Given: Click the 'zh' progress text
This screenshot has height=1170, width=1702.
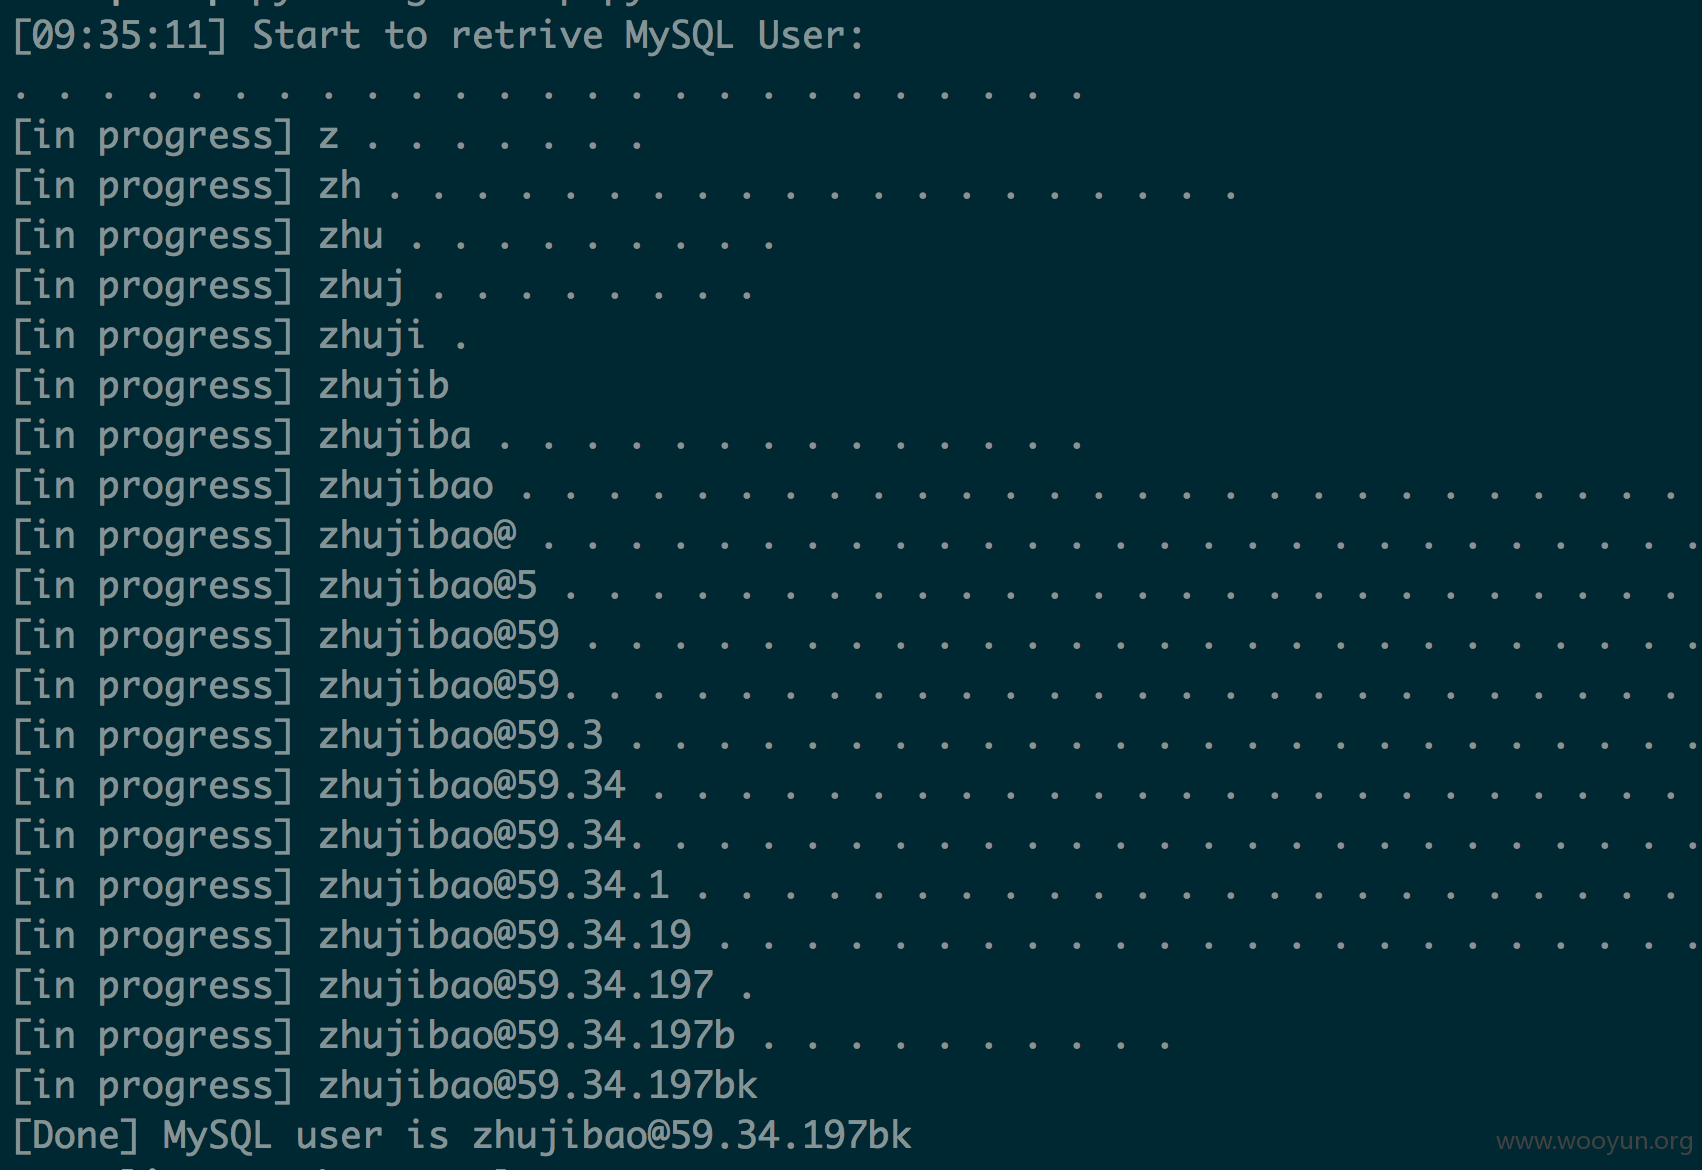Looking at the screenshot, I should (x=340, y=186).
